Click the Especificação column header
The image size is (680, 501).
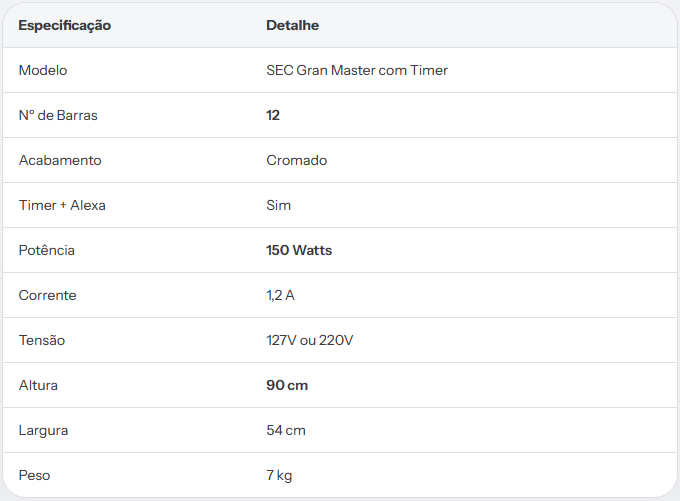(x=65, y=26)
